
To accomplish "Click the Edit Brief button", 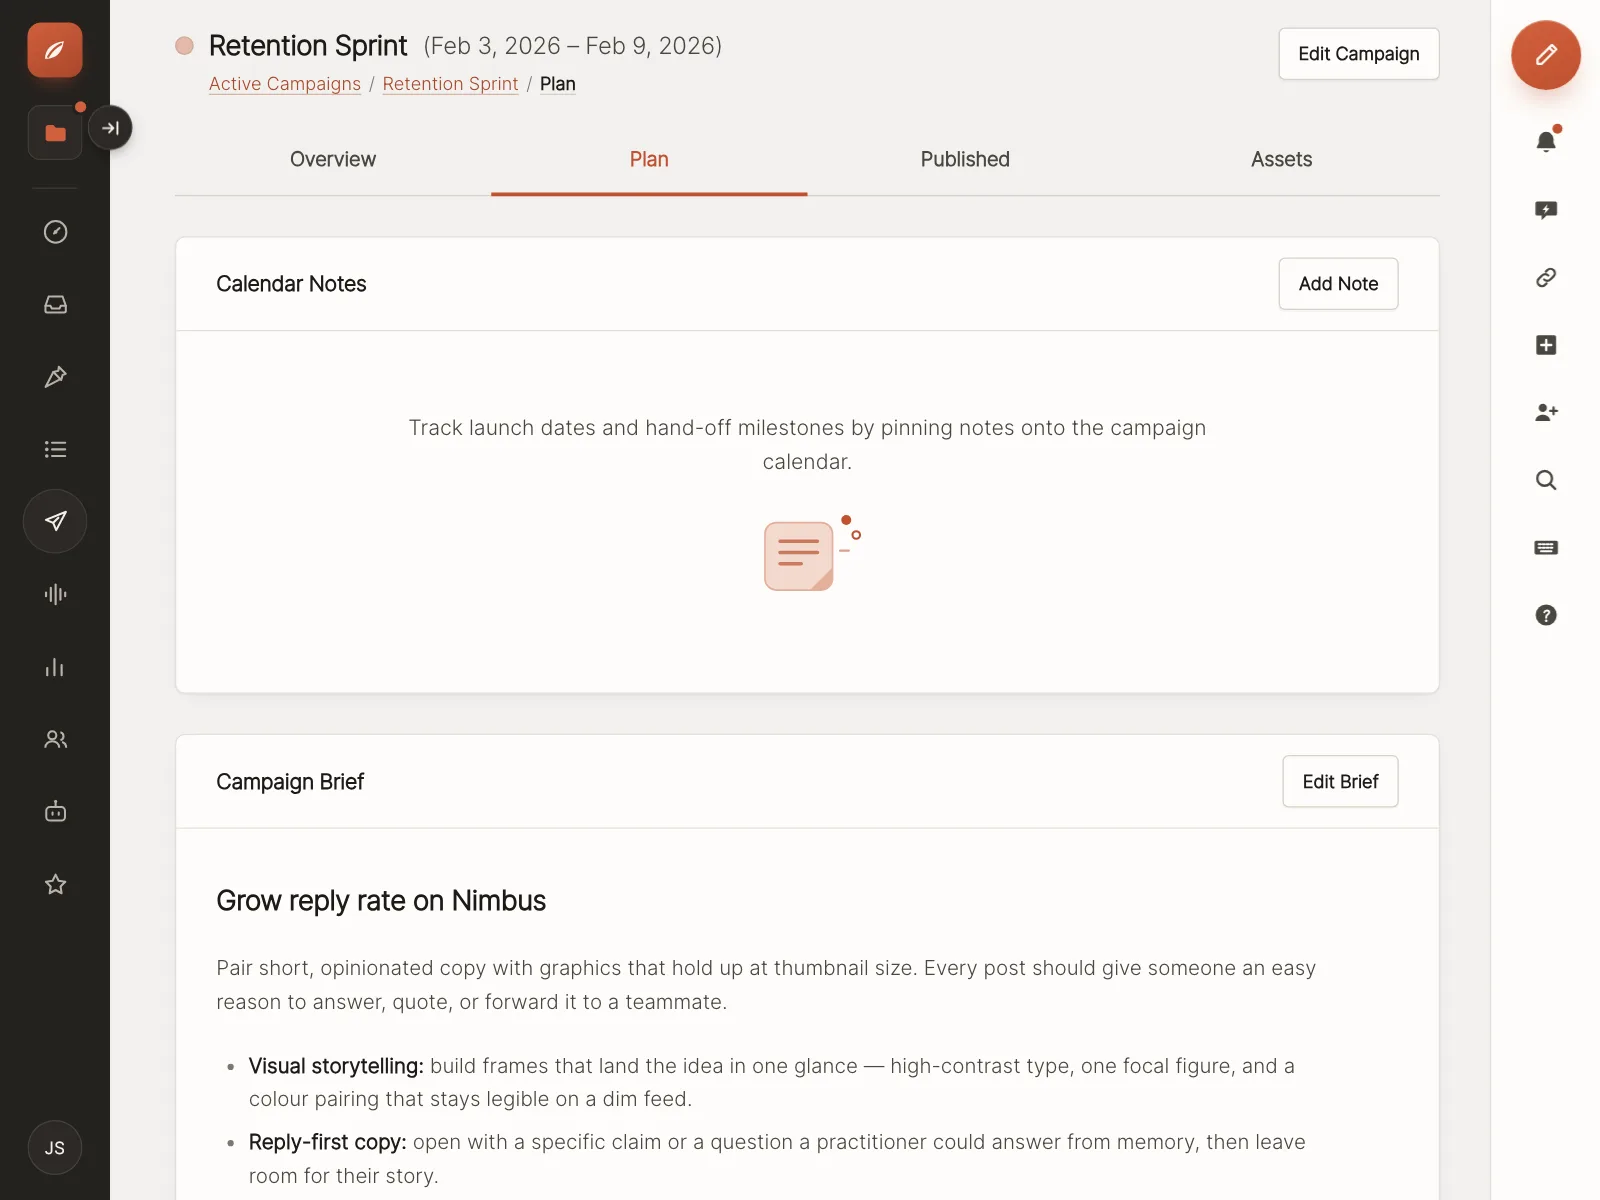I will coord(1340,781).
